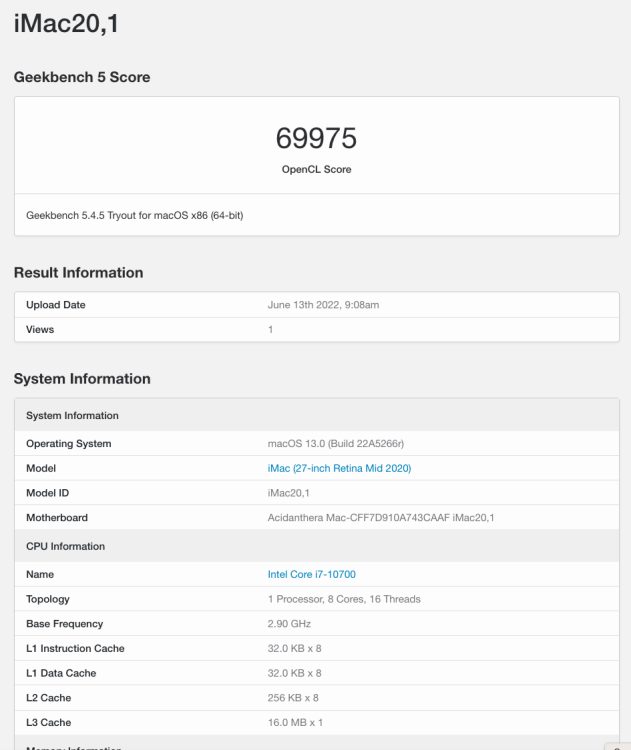Select the Model ID value iMac20,1
Image resolution: width=631 pixels, height=750 pixels.
pyautogui.click(x=288, y=493)
